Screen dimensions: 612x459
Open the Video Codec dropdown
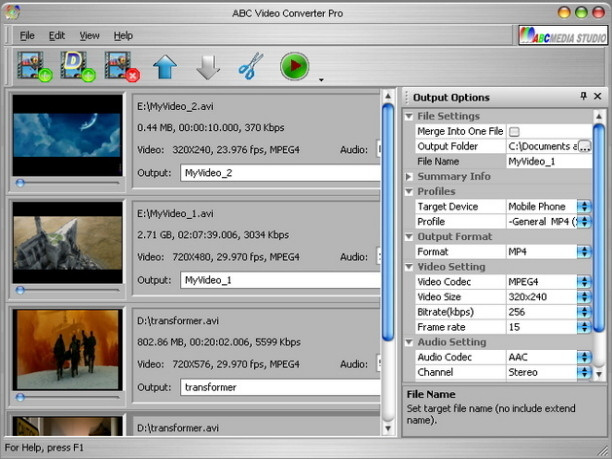tap(584, 282)
